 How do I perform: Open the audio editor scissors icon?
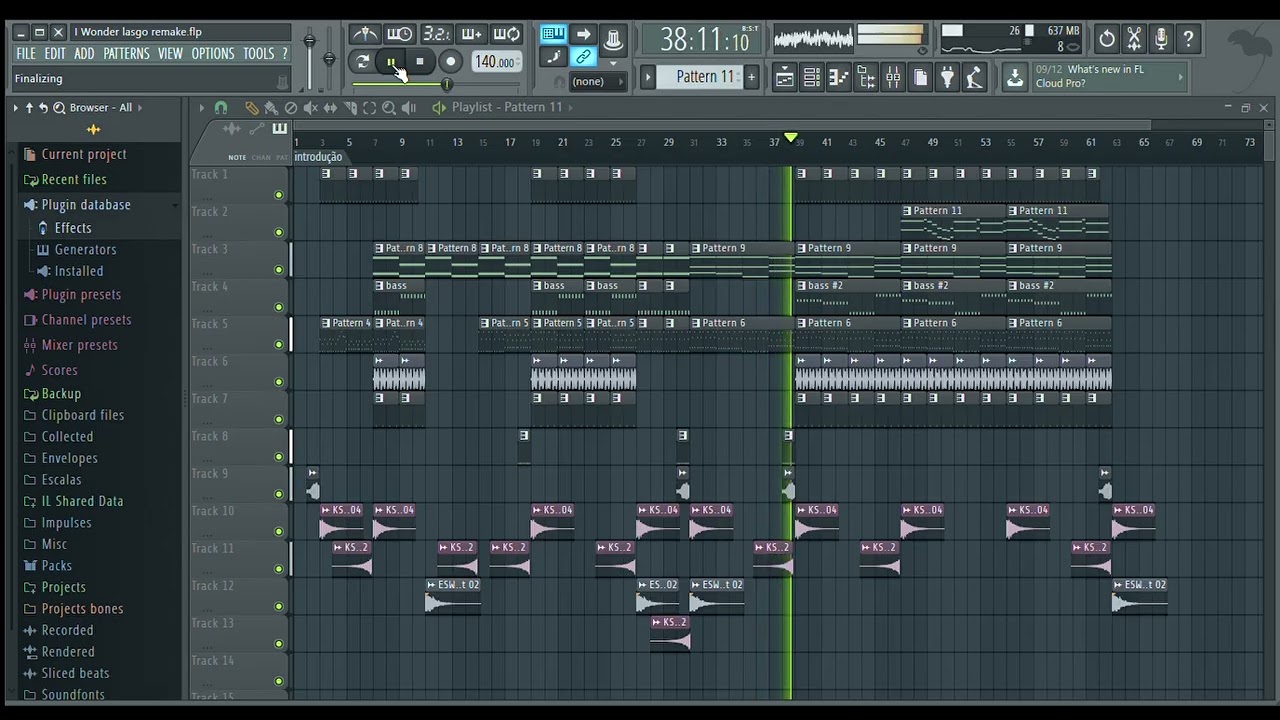click(x=1134, y=39)
